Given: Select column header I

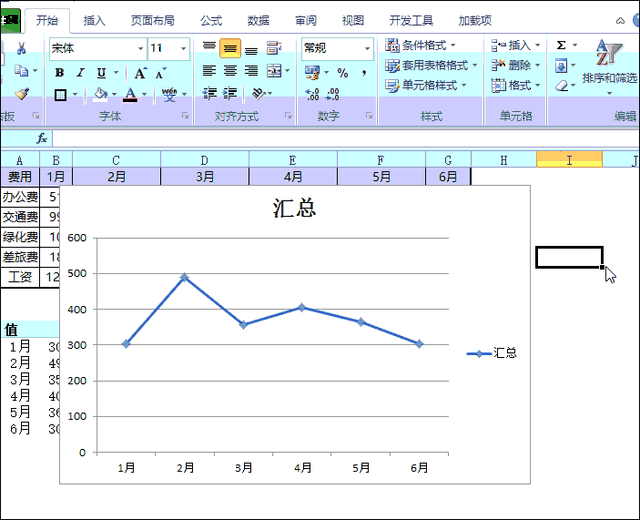Looking at the screenshot, I should [569, 160].
